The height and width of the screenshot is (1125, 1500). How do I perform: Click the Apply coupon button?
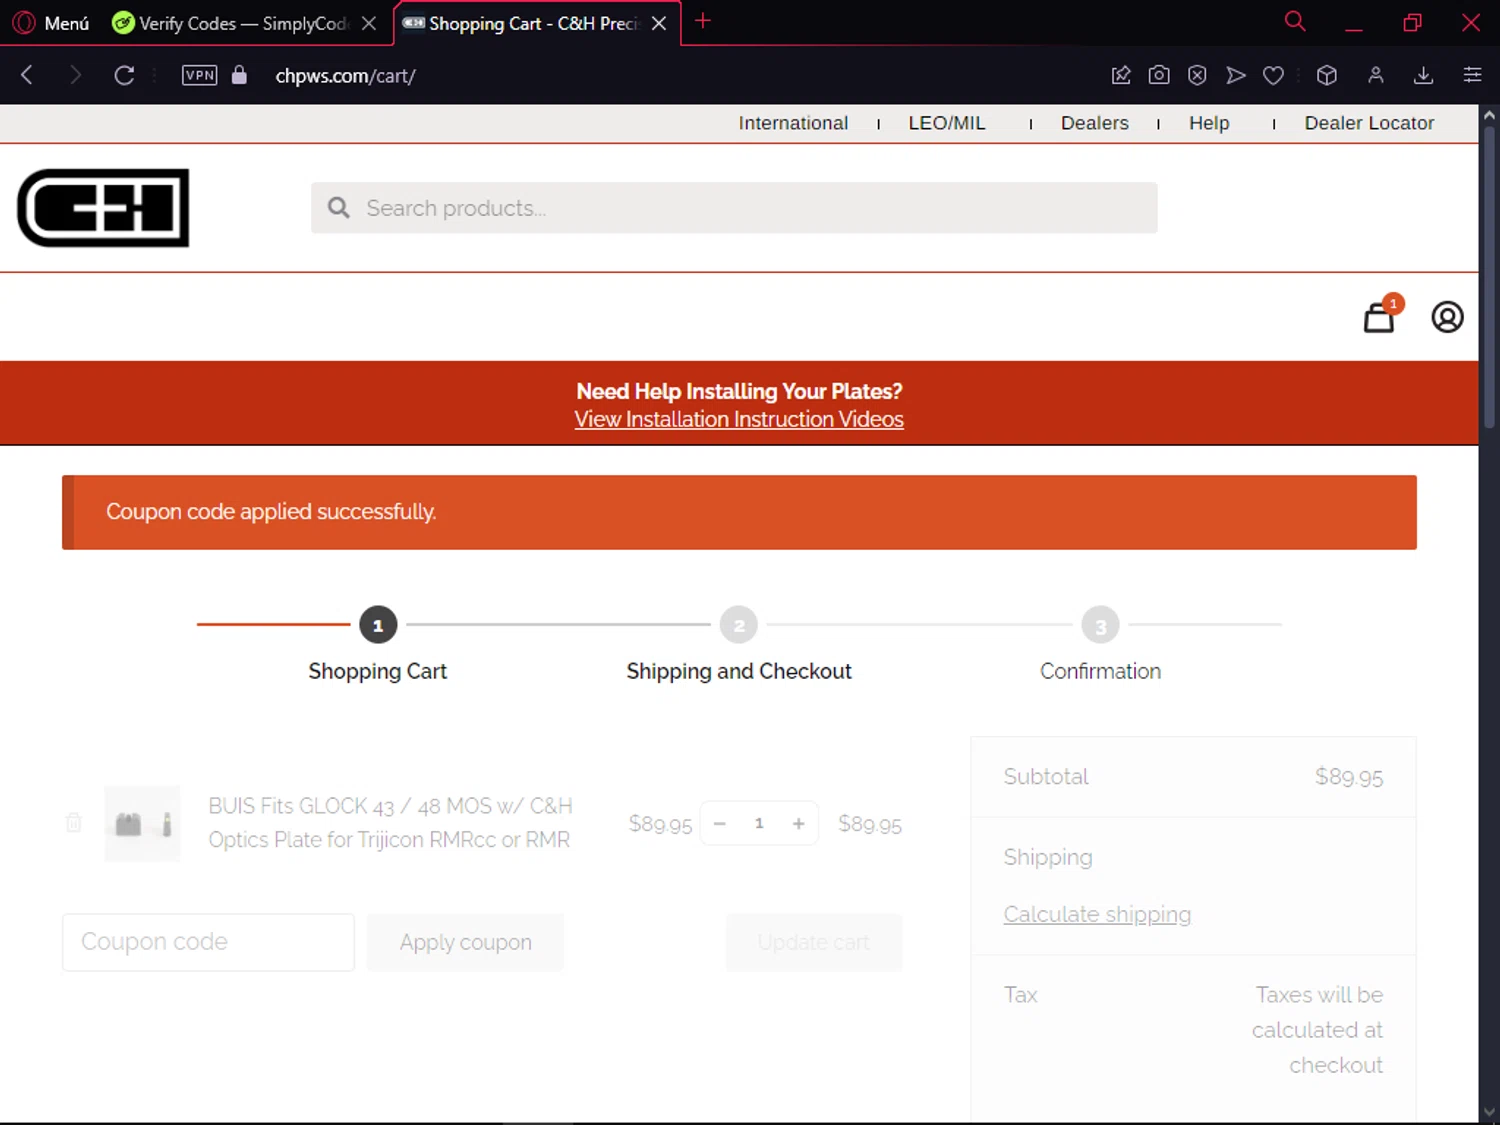(x=465, y=942)
